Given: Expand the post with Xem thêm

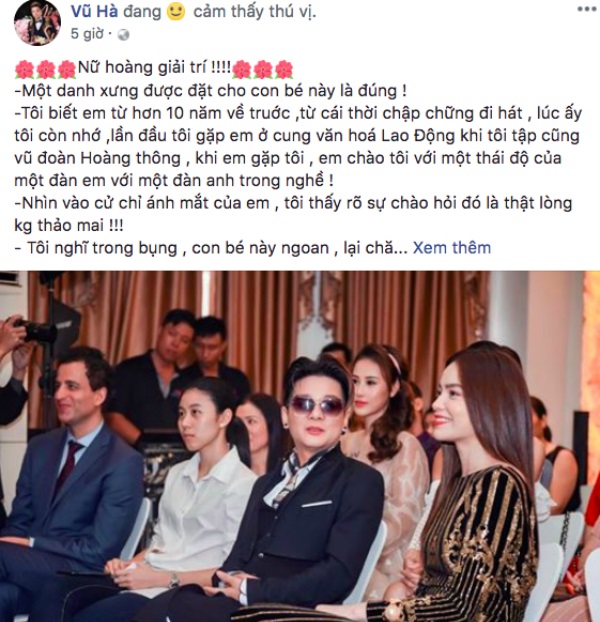Looking at the screenshot, I should click(x=452, y=248).
